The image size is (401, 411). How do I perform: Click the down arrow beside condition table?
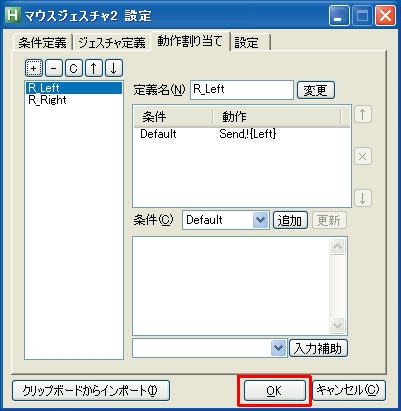[x=363, y=198]
